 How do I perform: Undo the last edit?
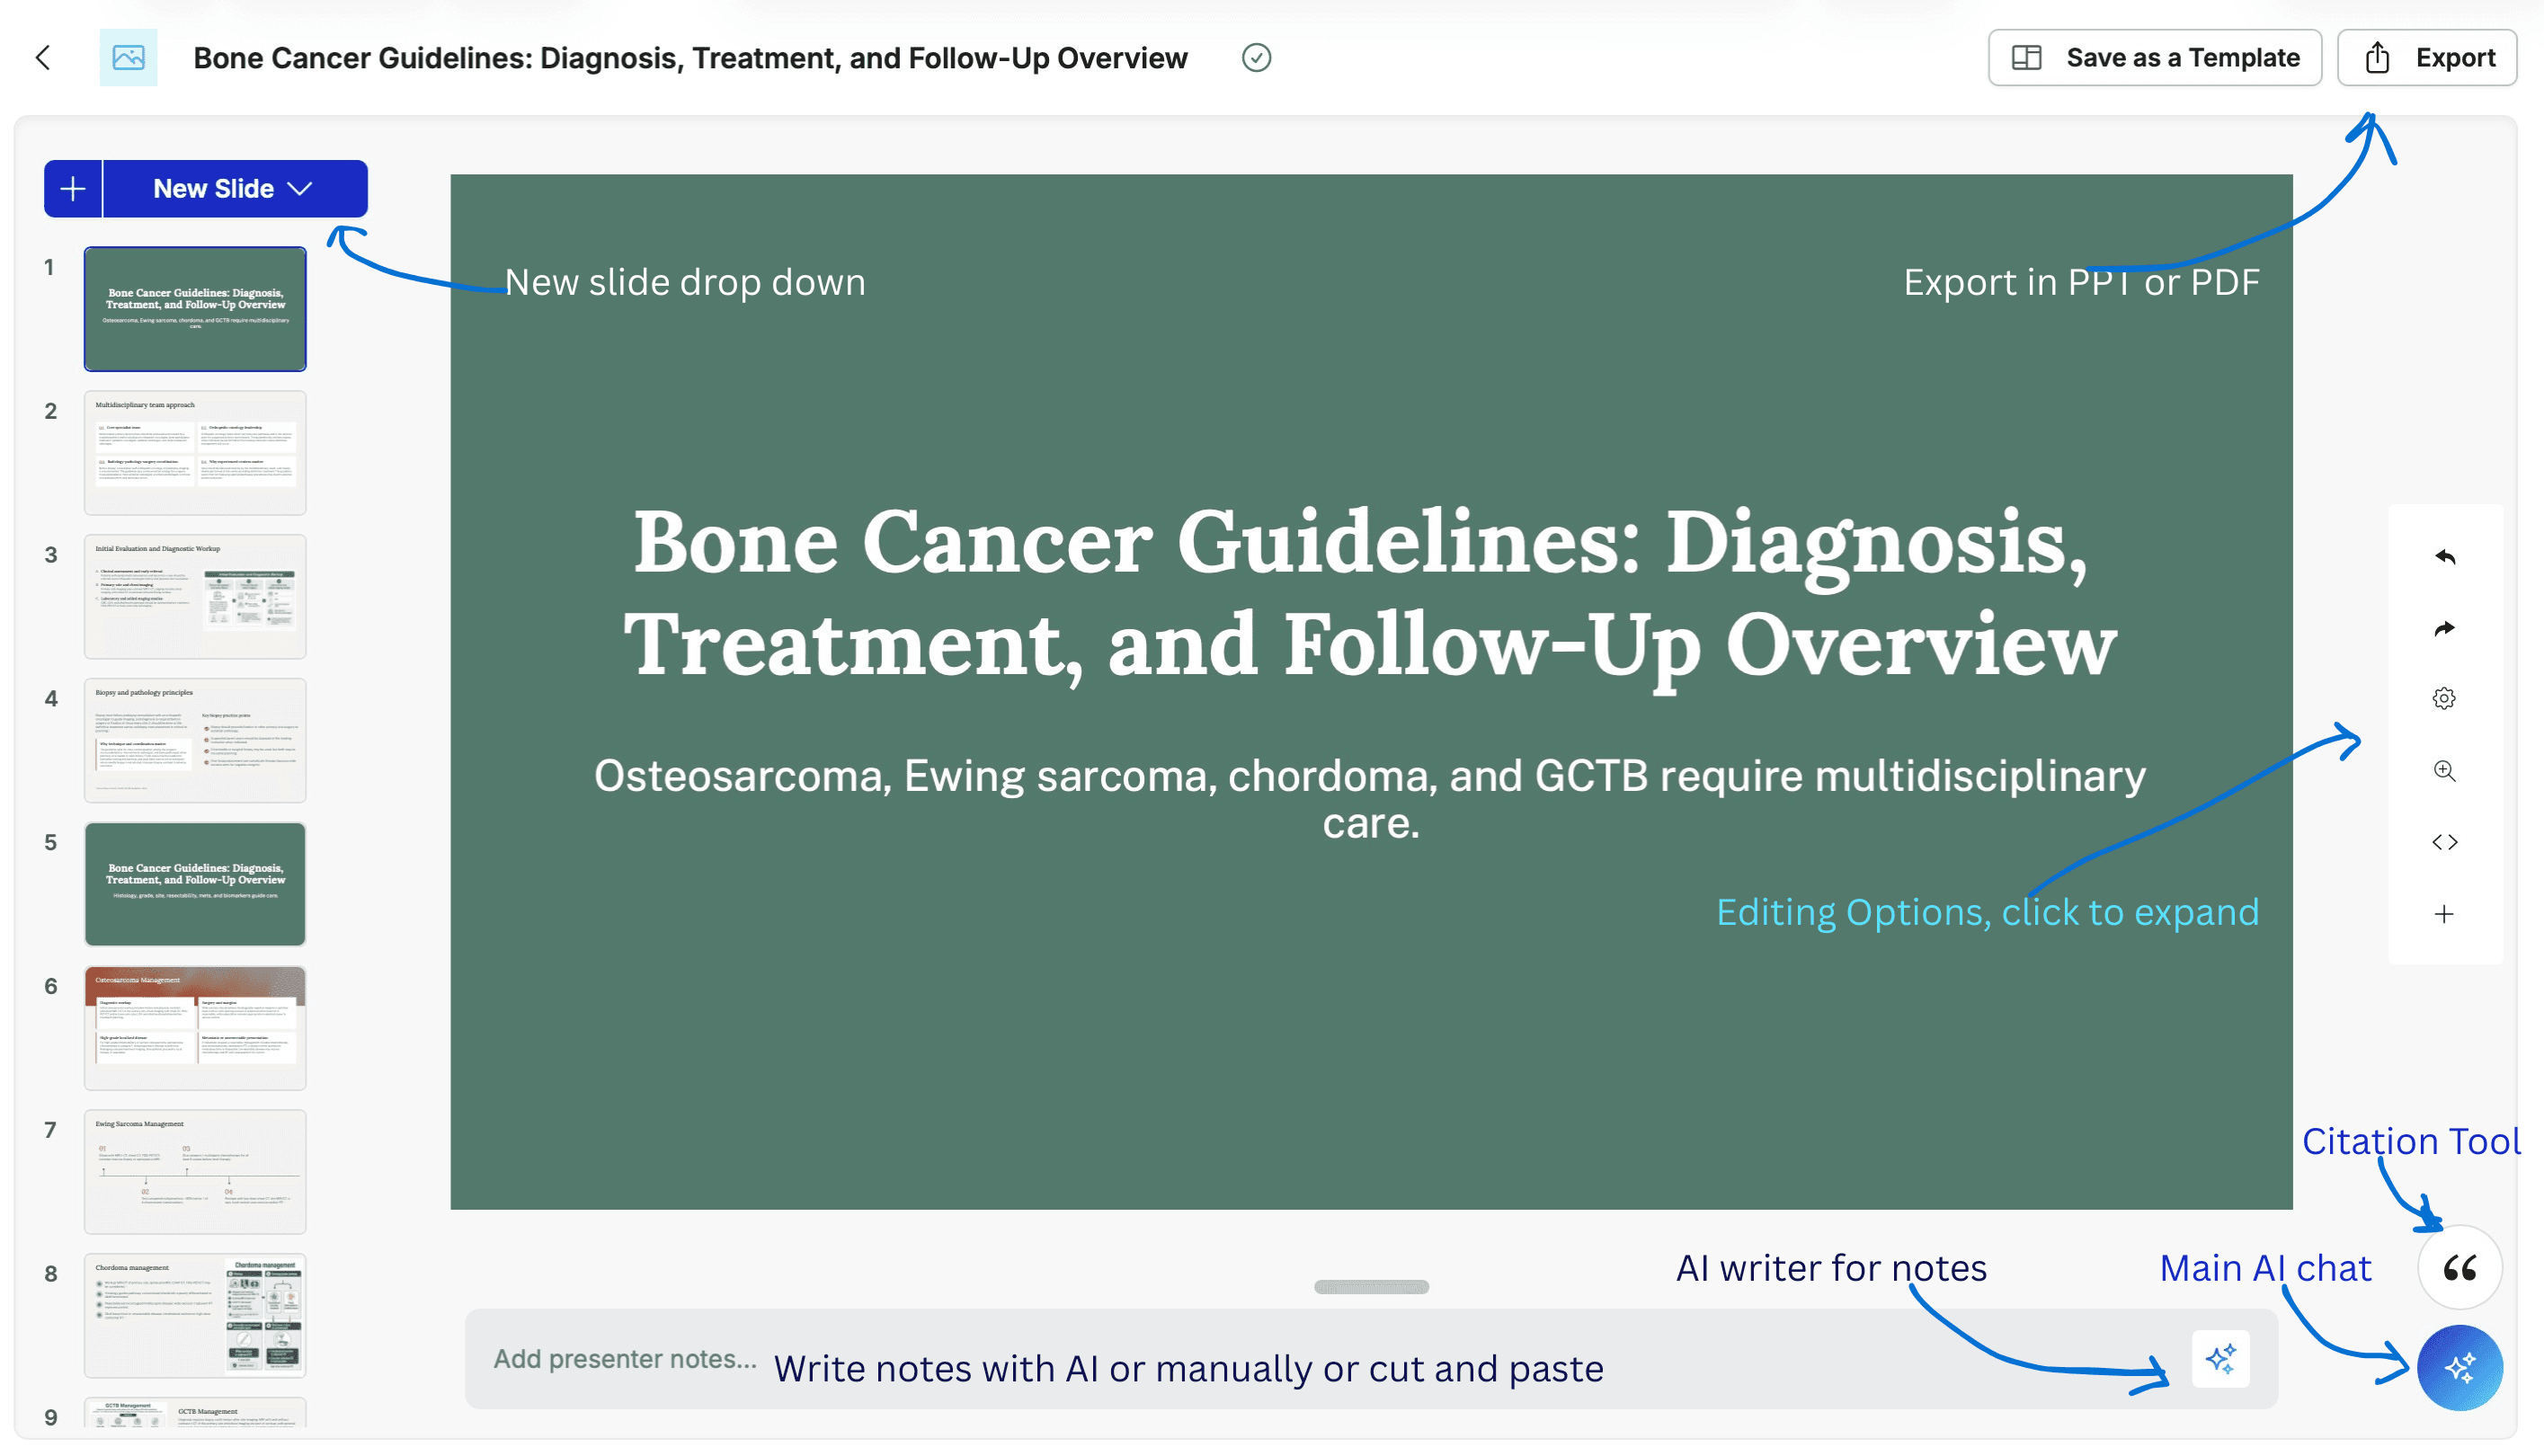click(x=2444, y=557)
